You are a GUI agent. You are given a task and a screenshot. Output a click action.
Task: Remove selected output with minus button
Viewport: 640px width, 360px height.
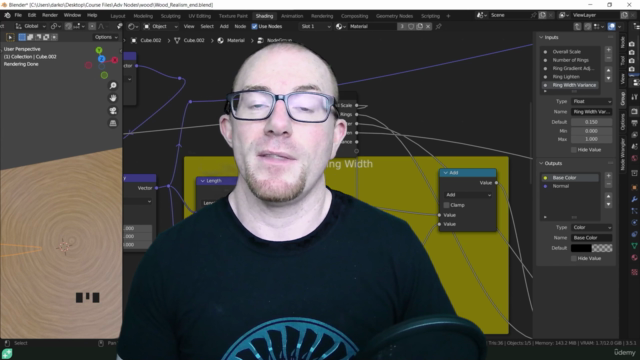[x=609, y=184]
